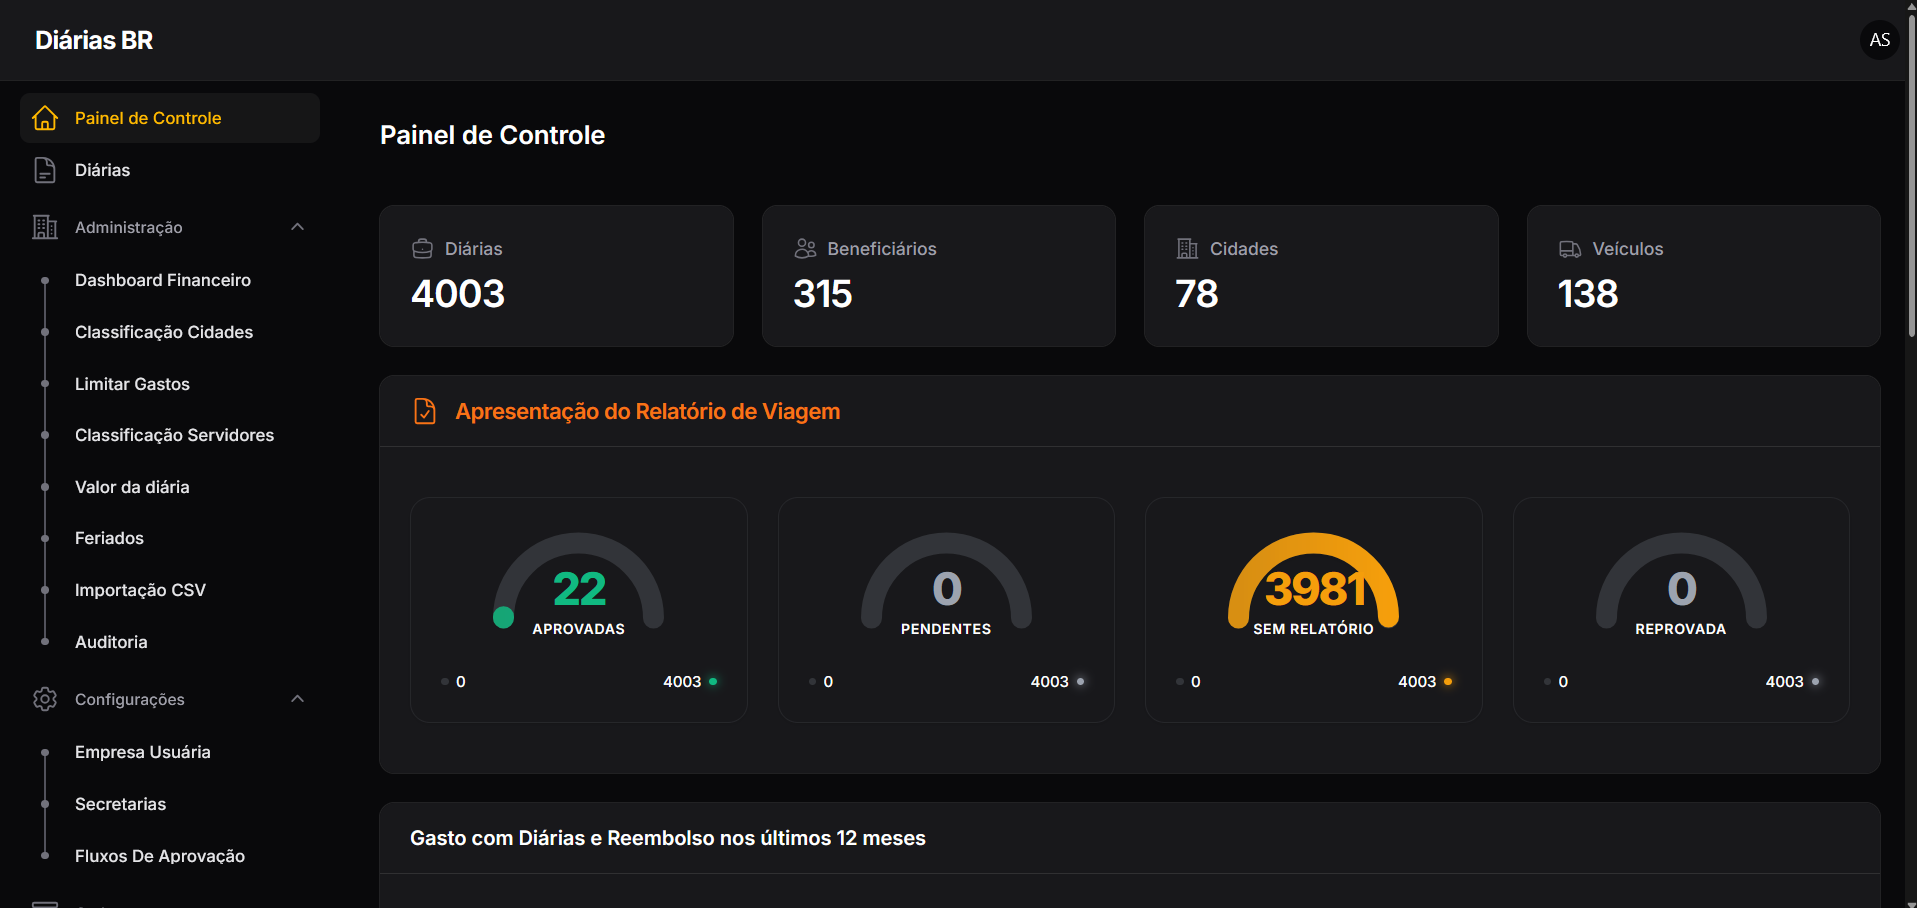Click the Apresentação do Relatório de Viagem heading
The image size is (1917, 908).
point(647,411)
